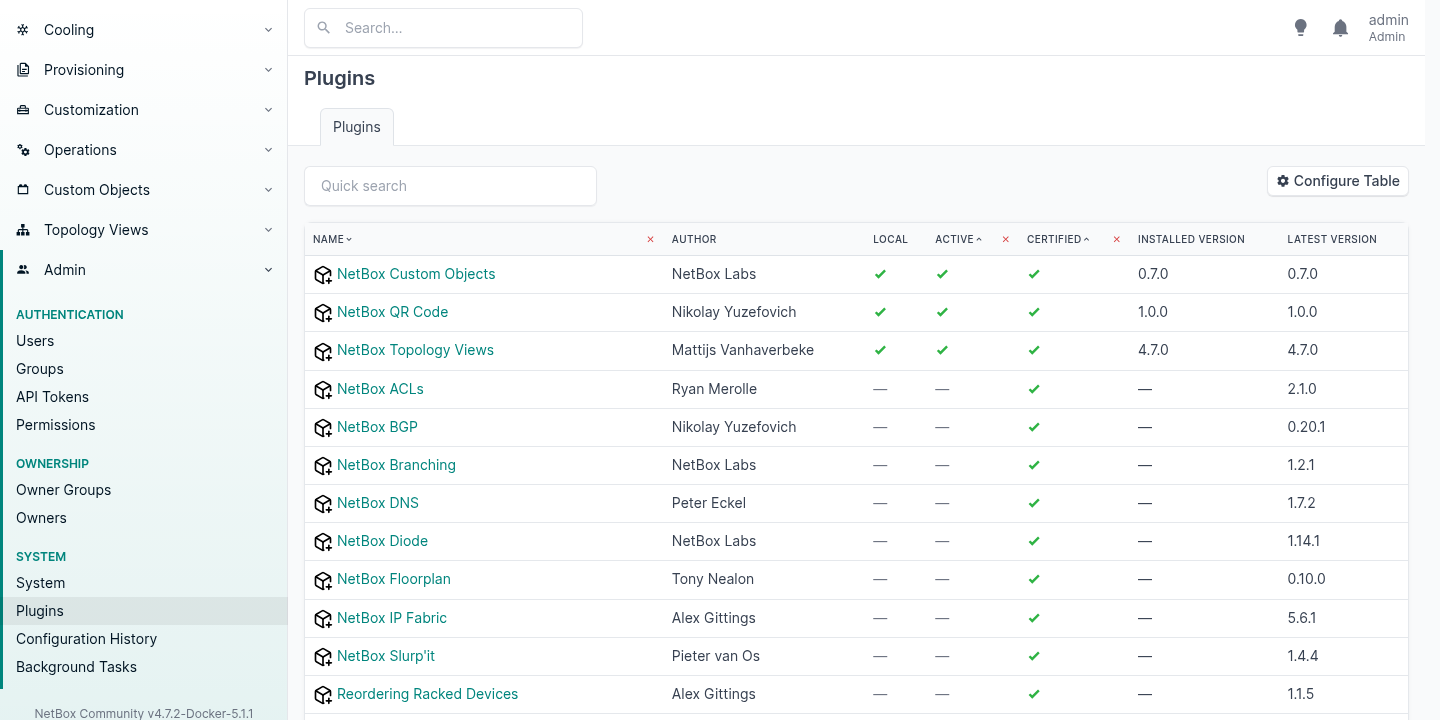
Task: Click into the Quick search box
Action: click(x=450, y=186)
